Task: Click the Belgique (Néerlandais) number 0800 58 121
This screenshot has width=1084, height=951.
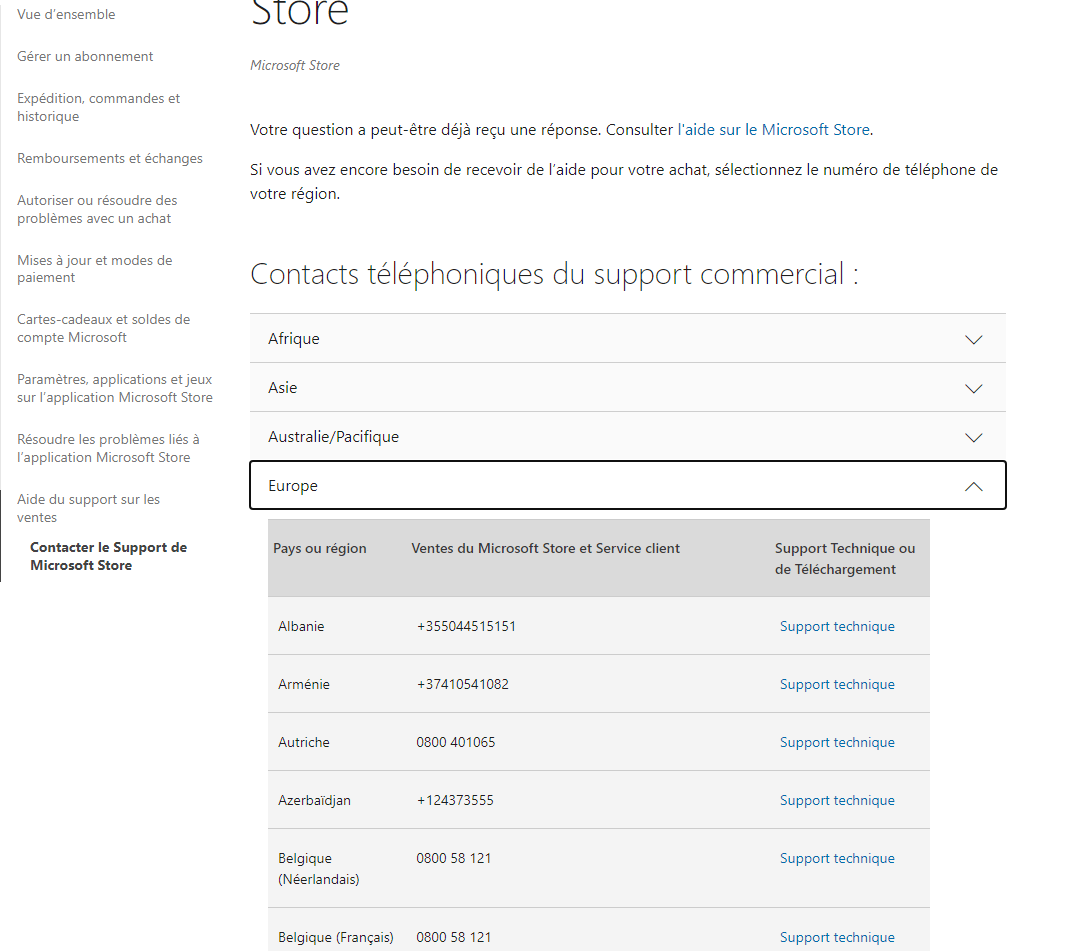Action: click(454, 858)
